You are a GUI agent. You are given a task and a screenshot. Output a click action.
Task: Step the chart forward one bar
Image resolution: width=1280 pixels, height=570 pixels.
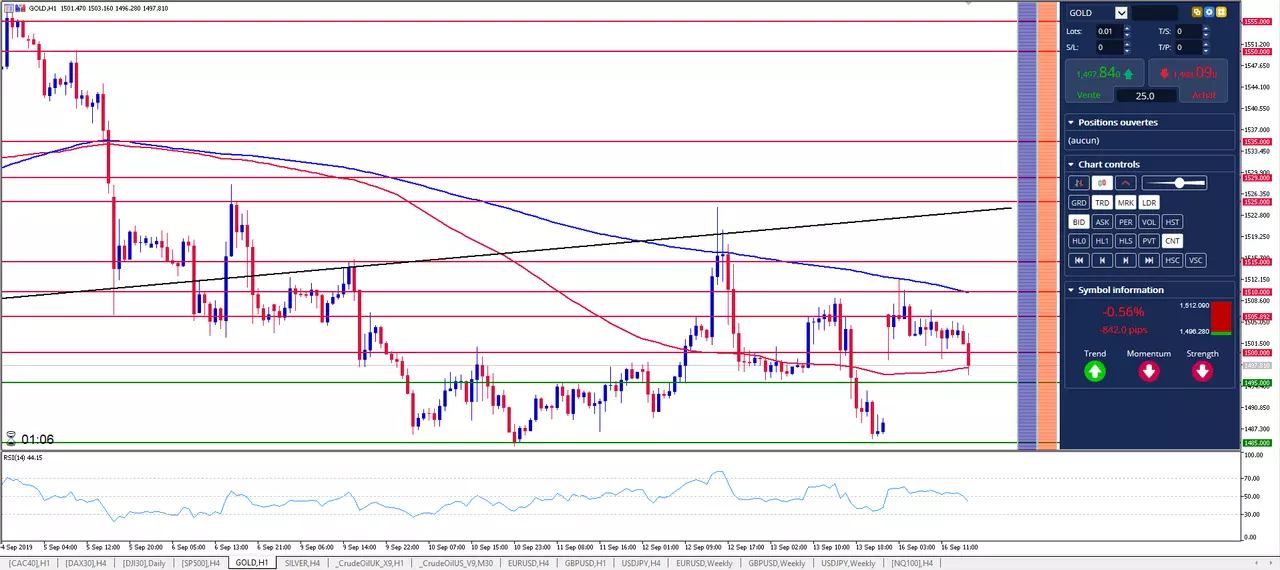tap(1126, 260)
